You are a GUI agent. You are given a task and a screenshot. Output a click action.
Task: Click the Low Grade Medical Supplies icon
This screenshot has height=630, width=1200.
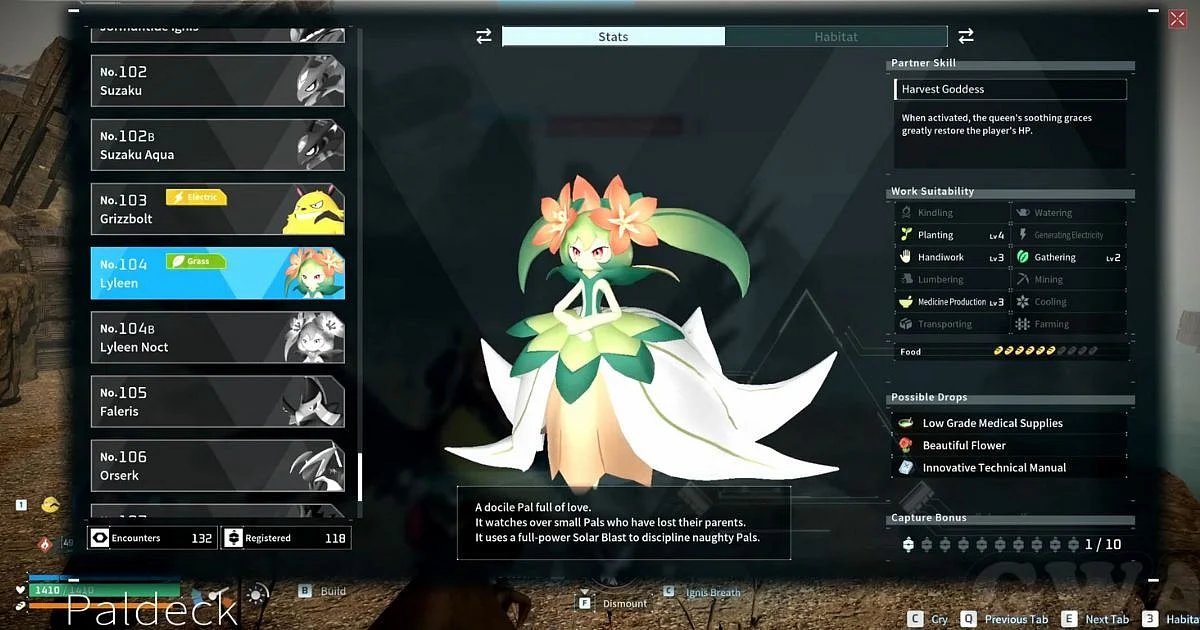tap(906, 423)
